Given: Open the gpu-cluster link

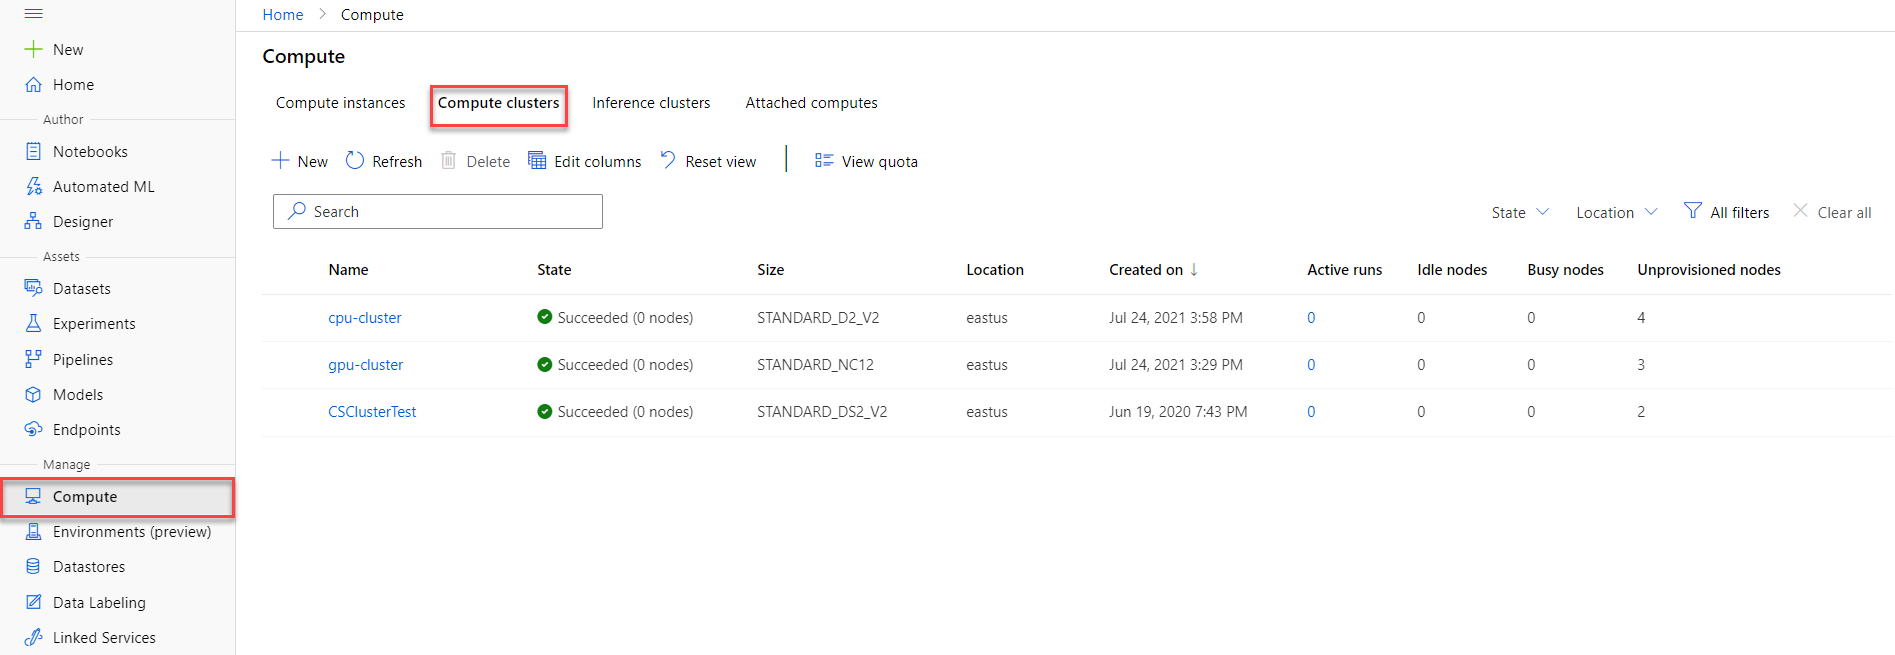Looking at the screenshot, I should (366, 364).
